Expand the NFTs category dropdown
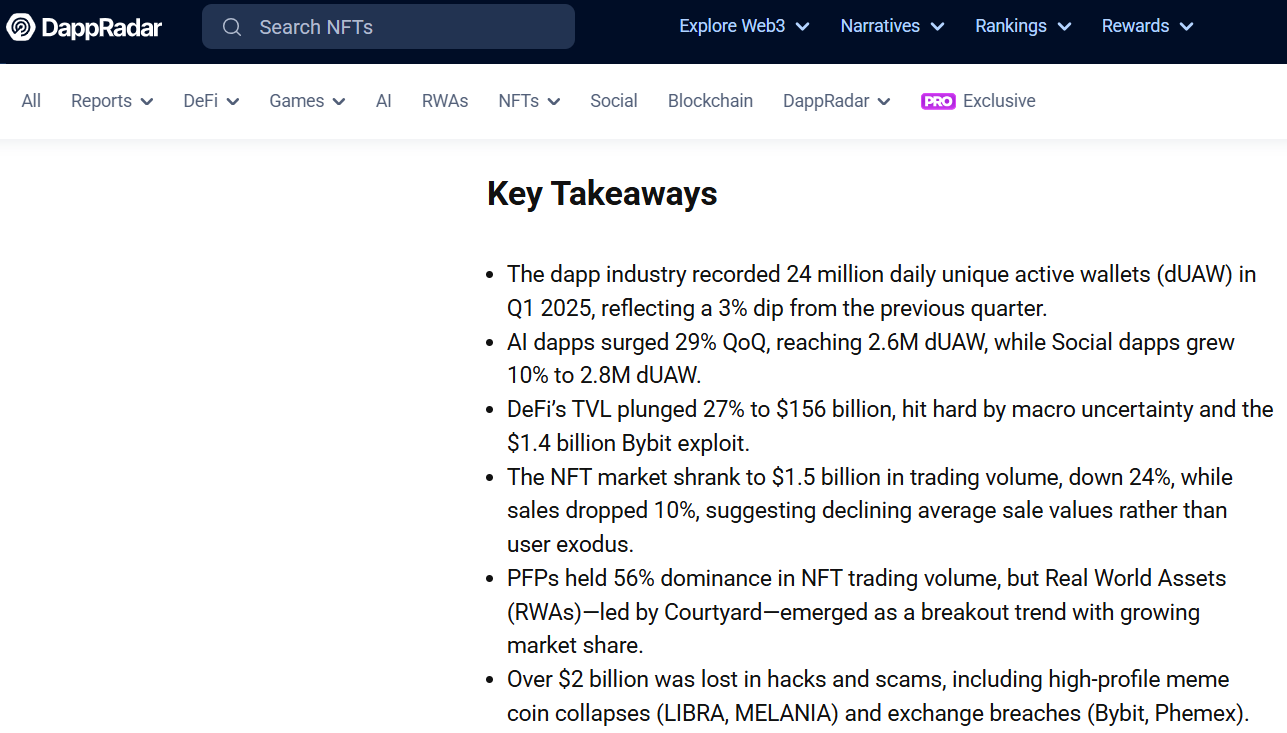 [529, 101]
